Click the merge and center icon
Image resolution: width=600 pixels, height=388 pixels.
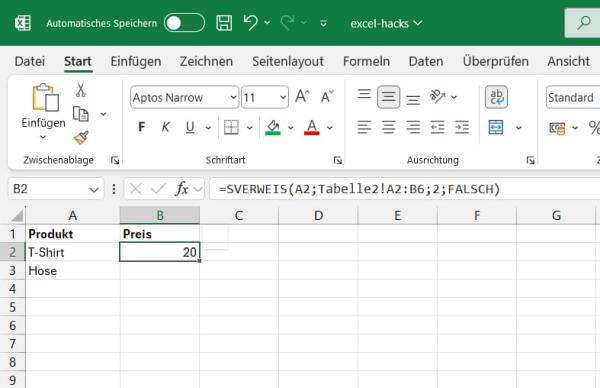click(x=496, y=127)
